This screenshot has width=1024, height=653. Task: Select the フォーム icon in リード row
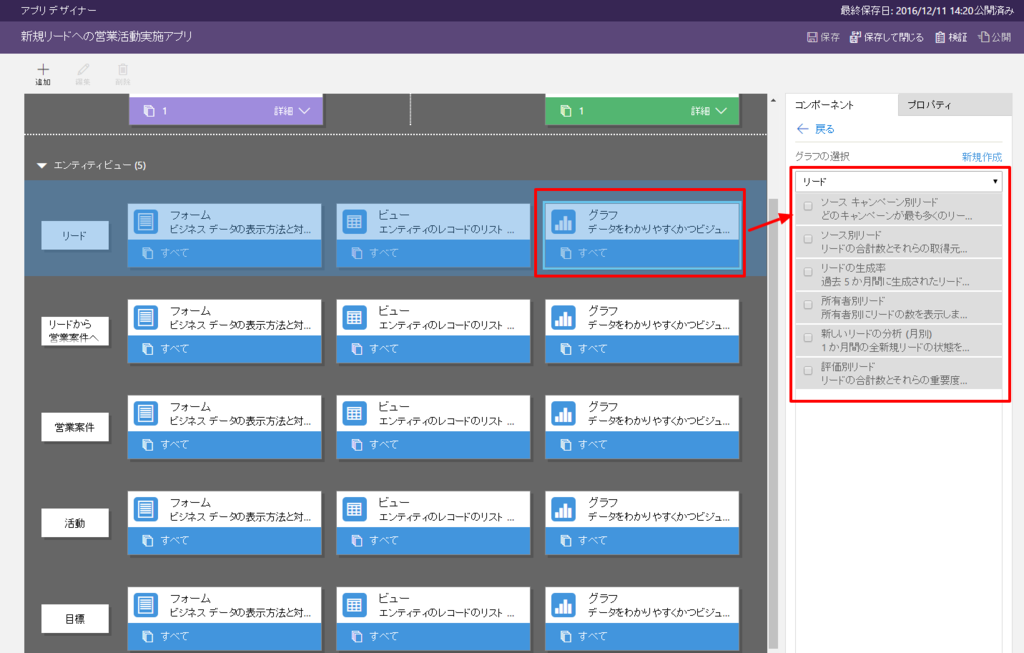[146, 221]
